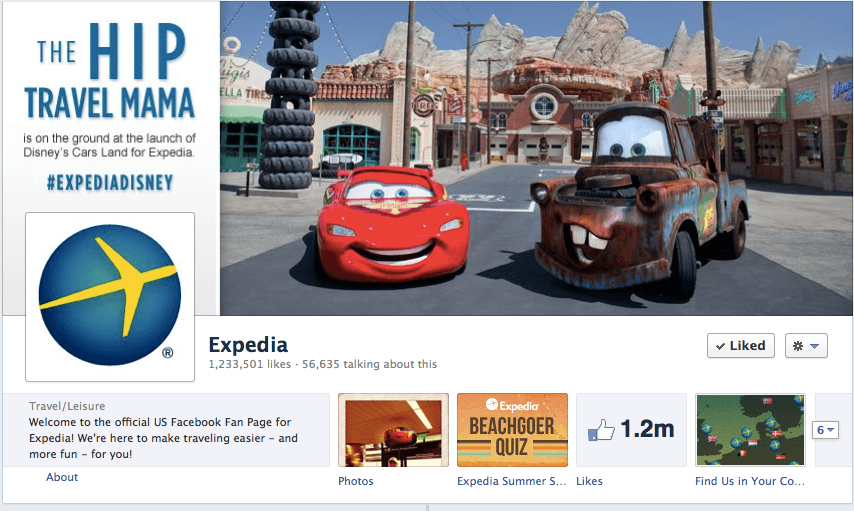Image resolution: width=854 pixels, height=511 pixels.
Task: Click the #EXPEDIADISNEY hashtag on cover
Action: (x=110, y=182)
